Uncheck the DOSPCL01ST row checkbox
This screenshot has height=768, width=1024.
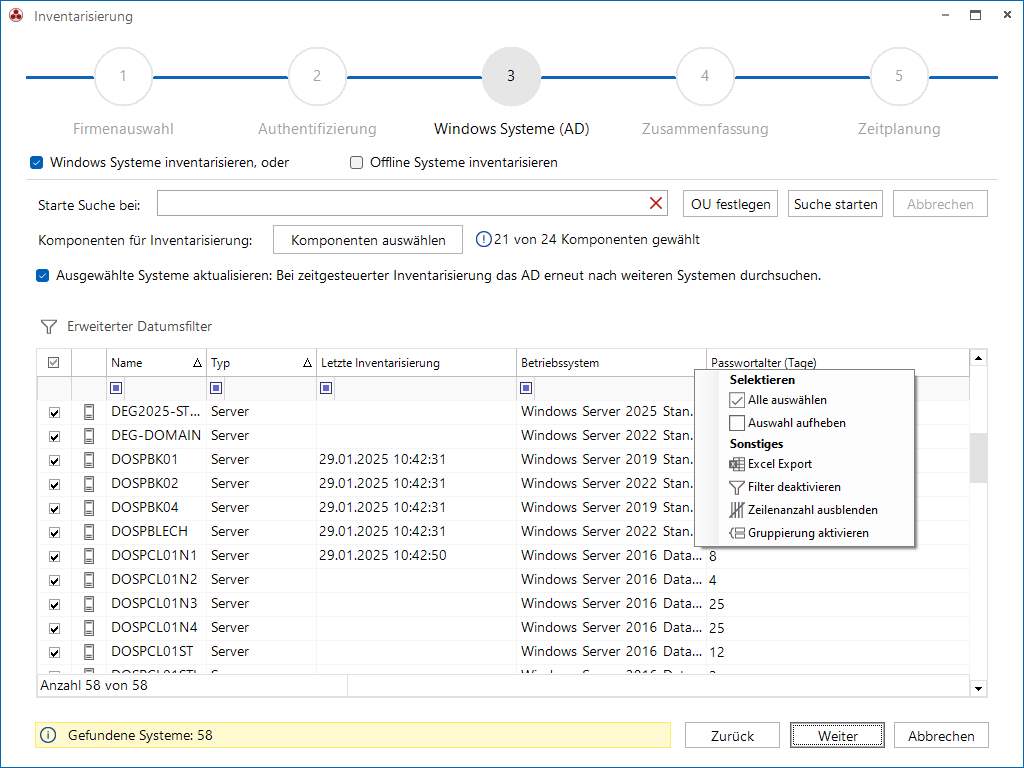[x=54, y=653]
